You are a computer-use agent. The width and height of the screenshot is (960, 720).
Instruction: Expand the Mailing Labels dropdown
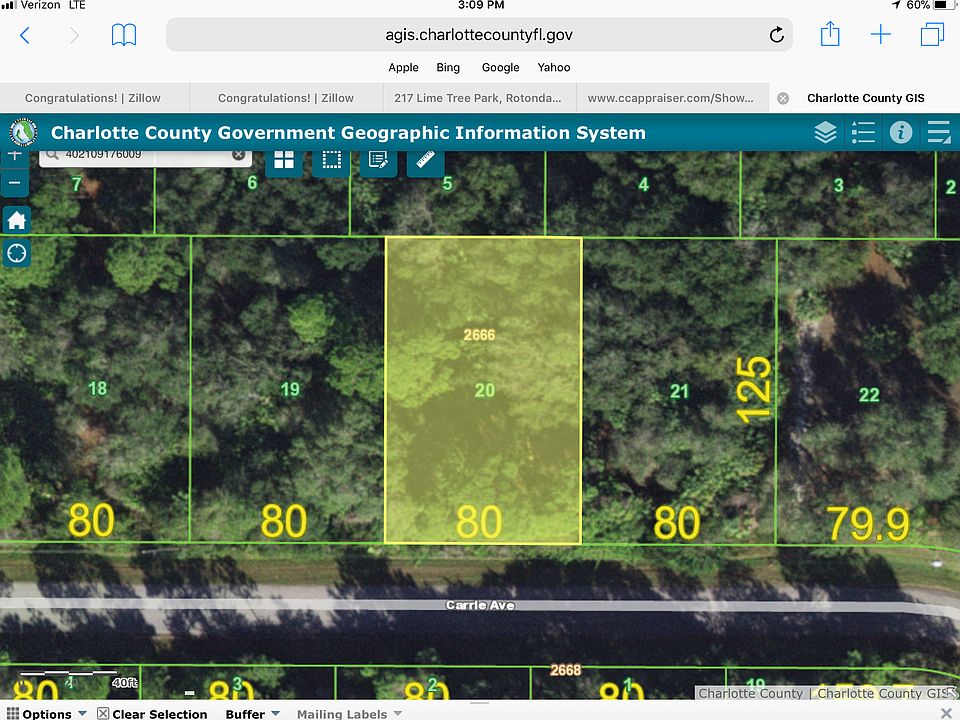pos(349,713)
